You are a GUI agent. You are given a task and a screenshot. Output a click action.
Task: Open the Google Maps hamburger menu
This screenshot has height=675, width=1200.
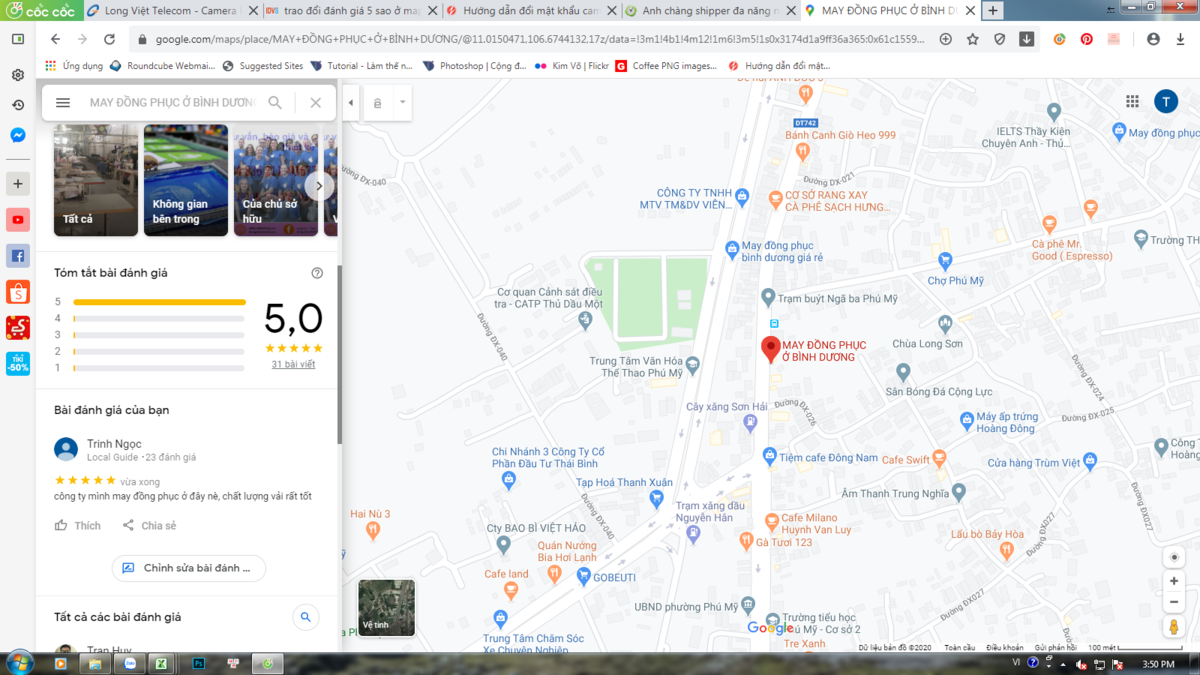[63, 102]
